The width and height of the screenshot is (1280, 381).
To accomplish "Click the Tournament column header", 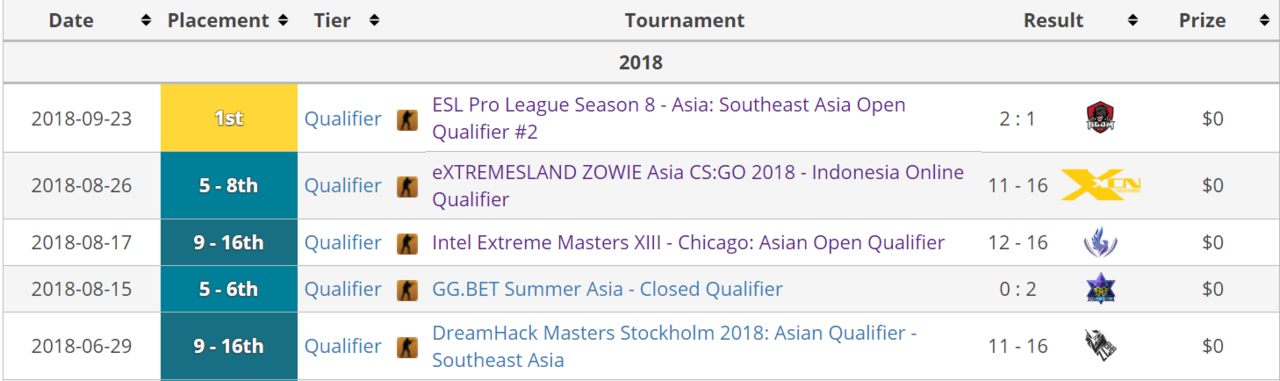I will tap(685, 20).
